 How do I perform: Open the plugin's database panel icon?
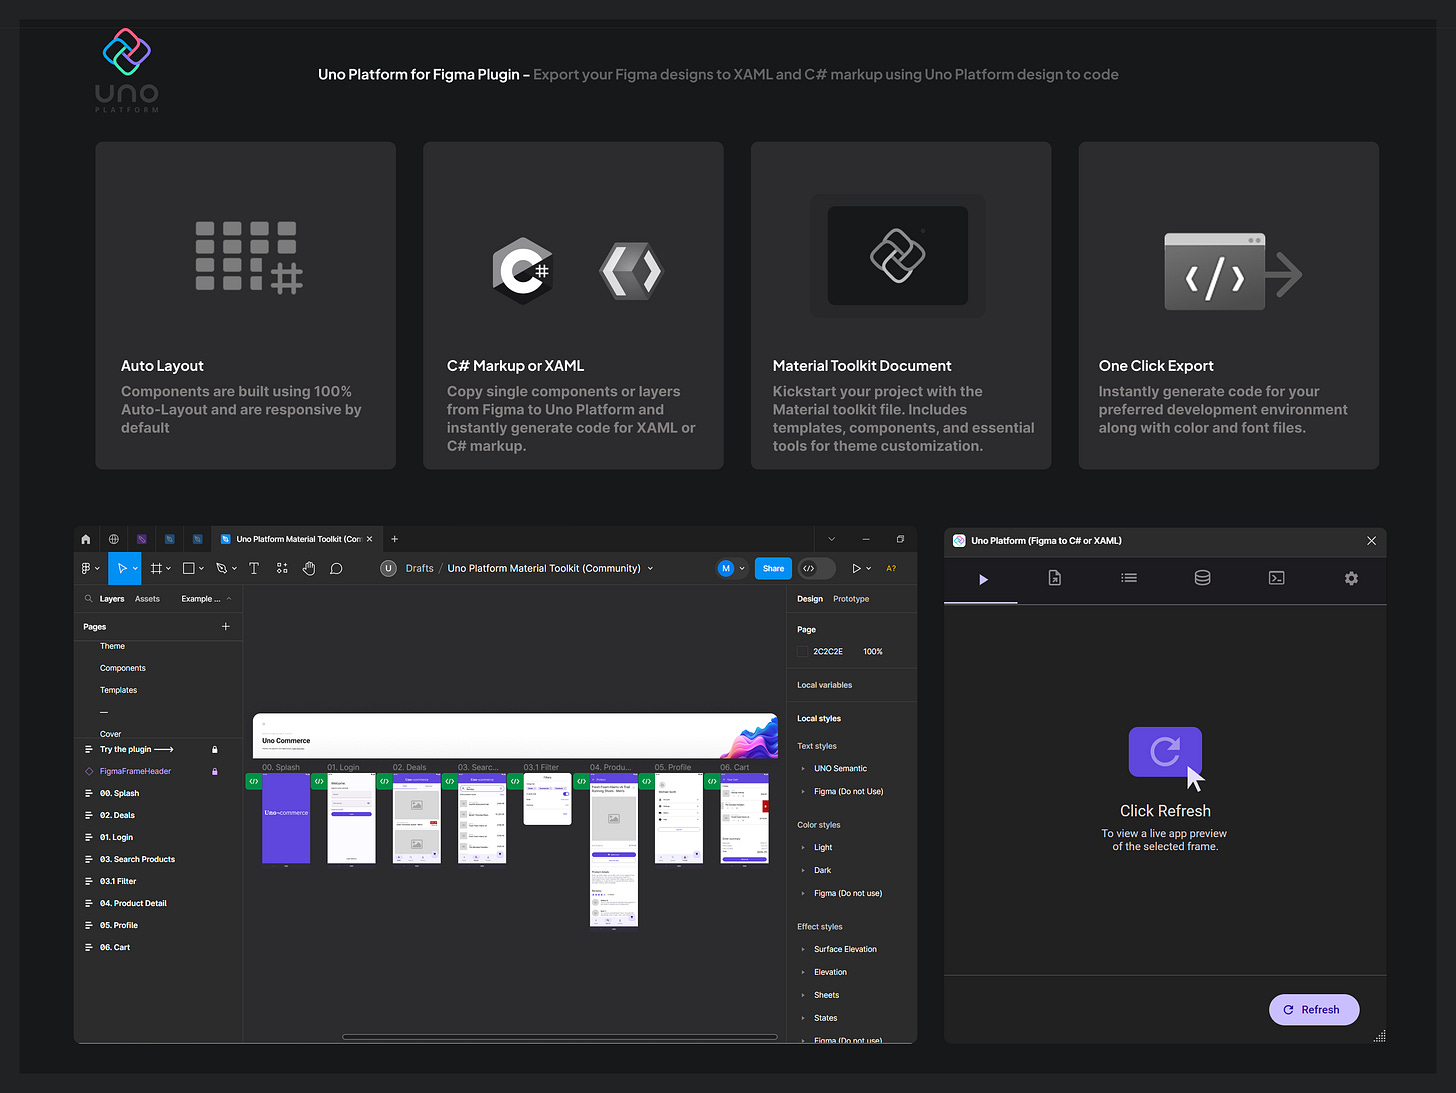click(x=1202, y=578)
